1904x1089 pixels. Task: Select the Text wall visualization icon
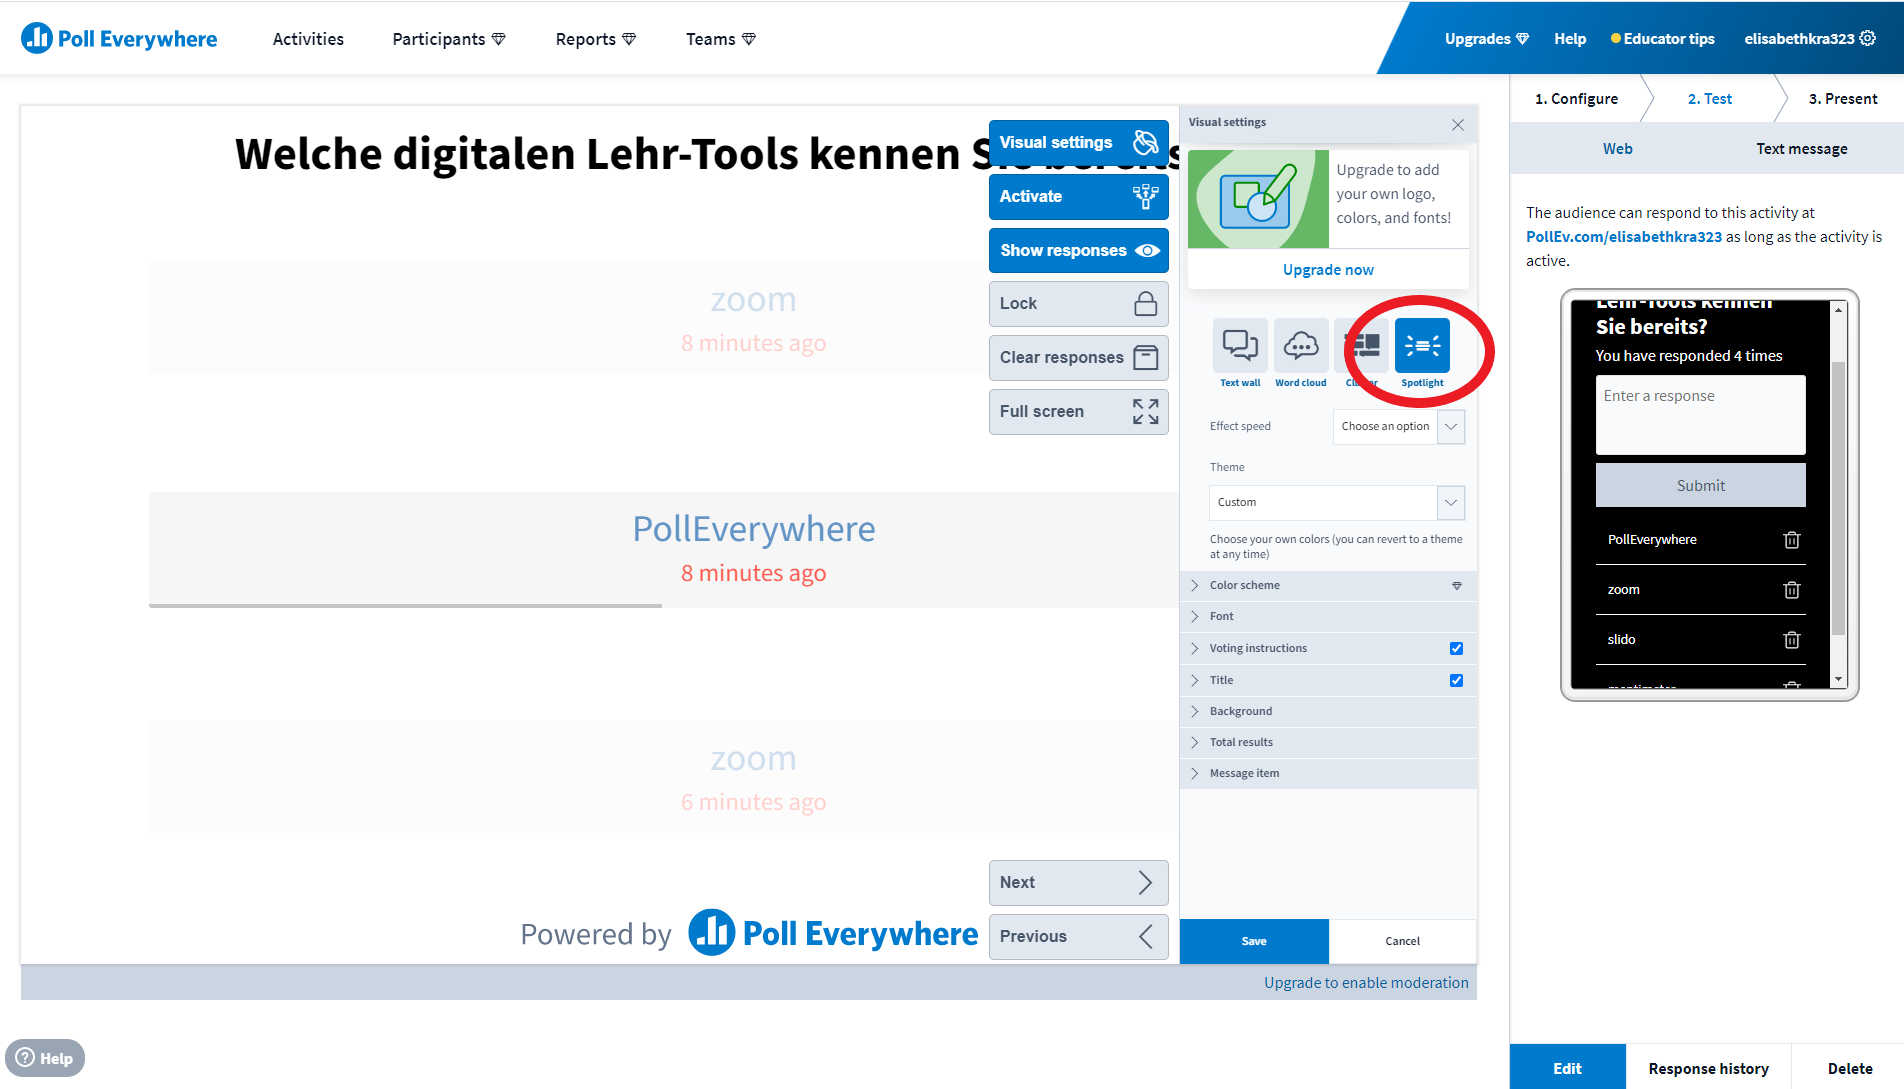pos(1240,346)
